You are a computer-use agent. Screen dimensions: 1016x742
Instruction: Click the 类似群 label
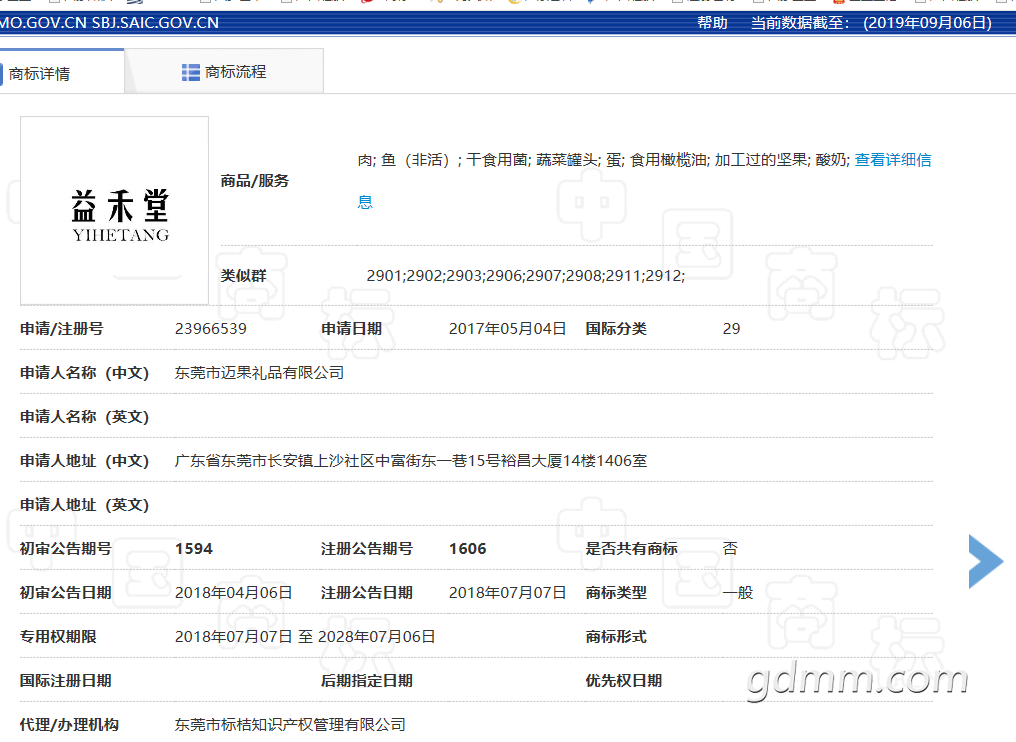243,275
